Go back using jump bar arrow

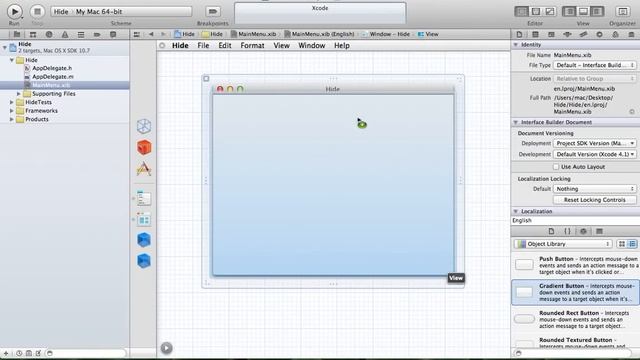[151, 34]
